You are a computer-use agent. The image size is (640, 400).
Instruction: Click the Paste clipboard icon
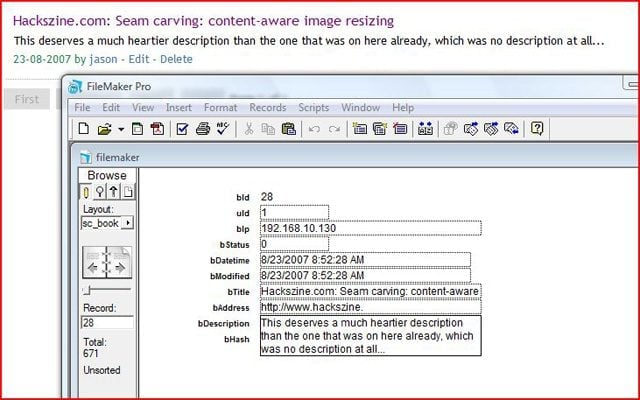click(x=289, y=129)
